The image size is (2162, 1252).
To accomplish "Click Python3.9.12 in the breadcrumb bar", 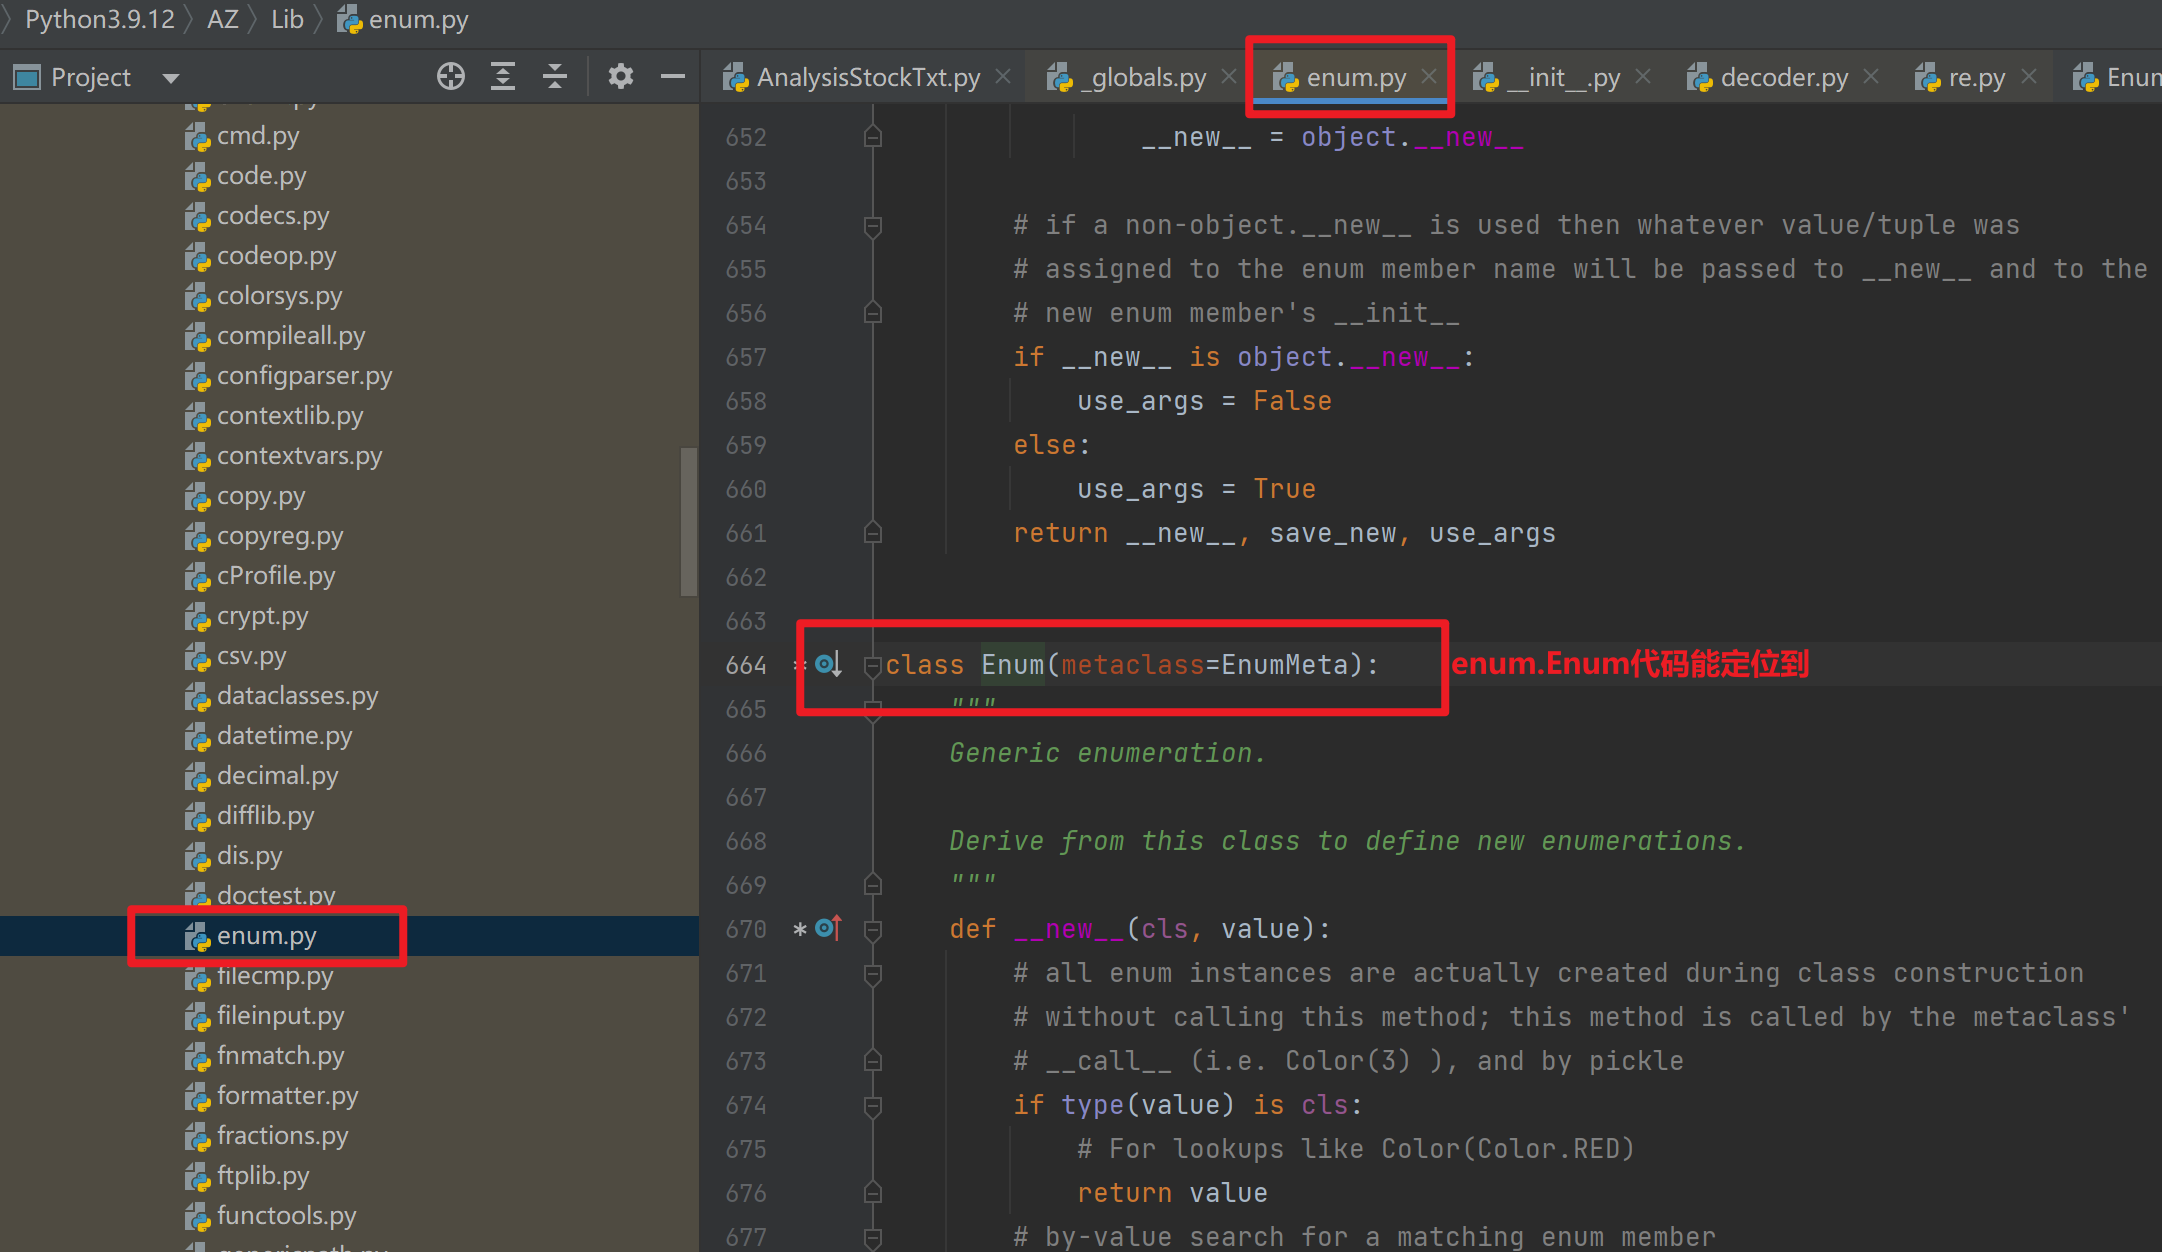I will [x=99, y=19].
